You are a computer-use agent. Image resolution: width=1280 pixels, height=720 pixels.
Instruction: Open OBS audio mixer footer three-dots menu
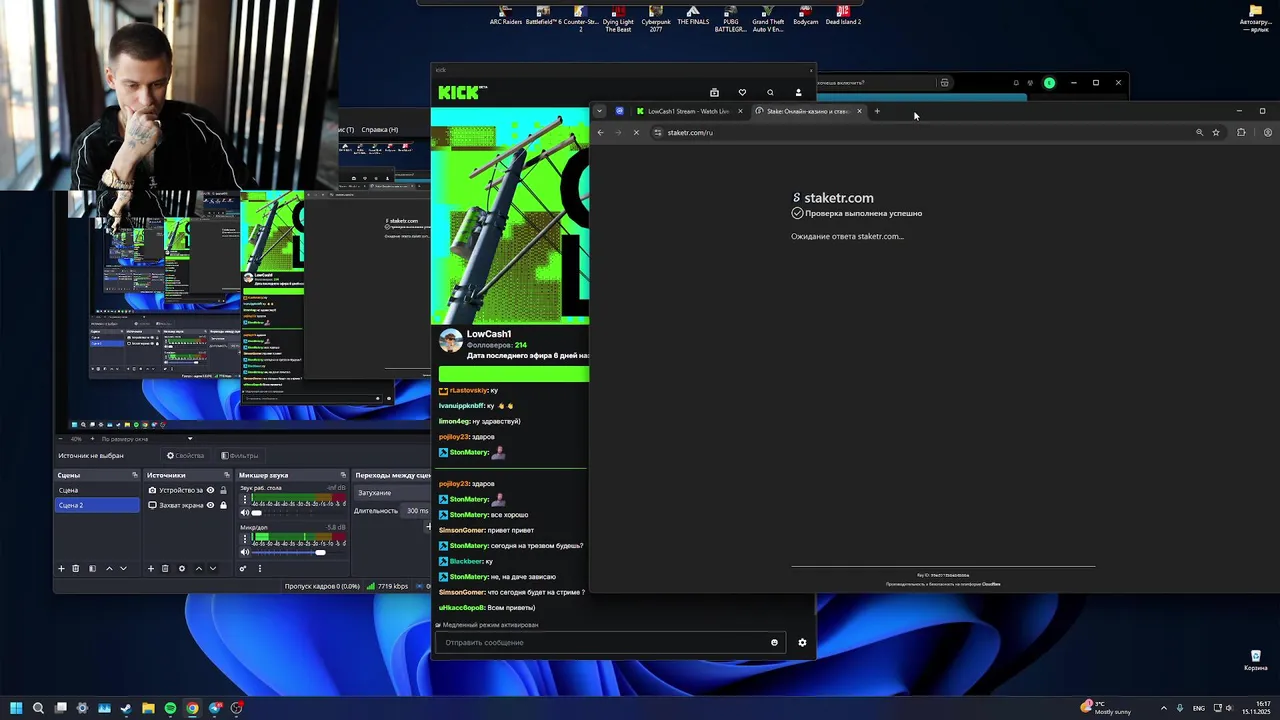click(x=260, y=568)
